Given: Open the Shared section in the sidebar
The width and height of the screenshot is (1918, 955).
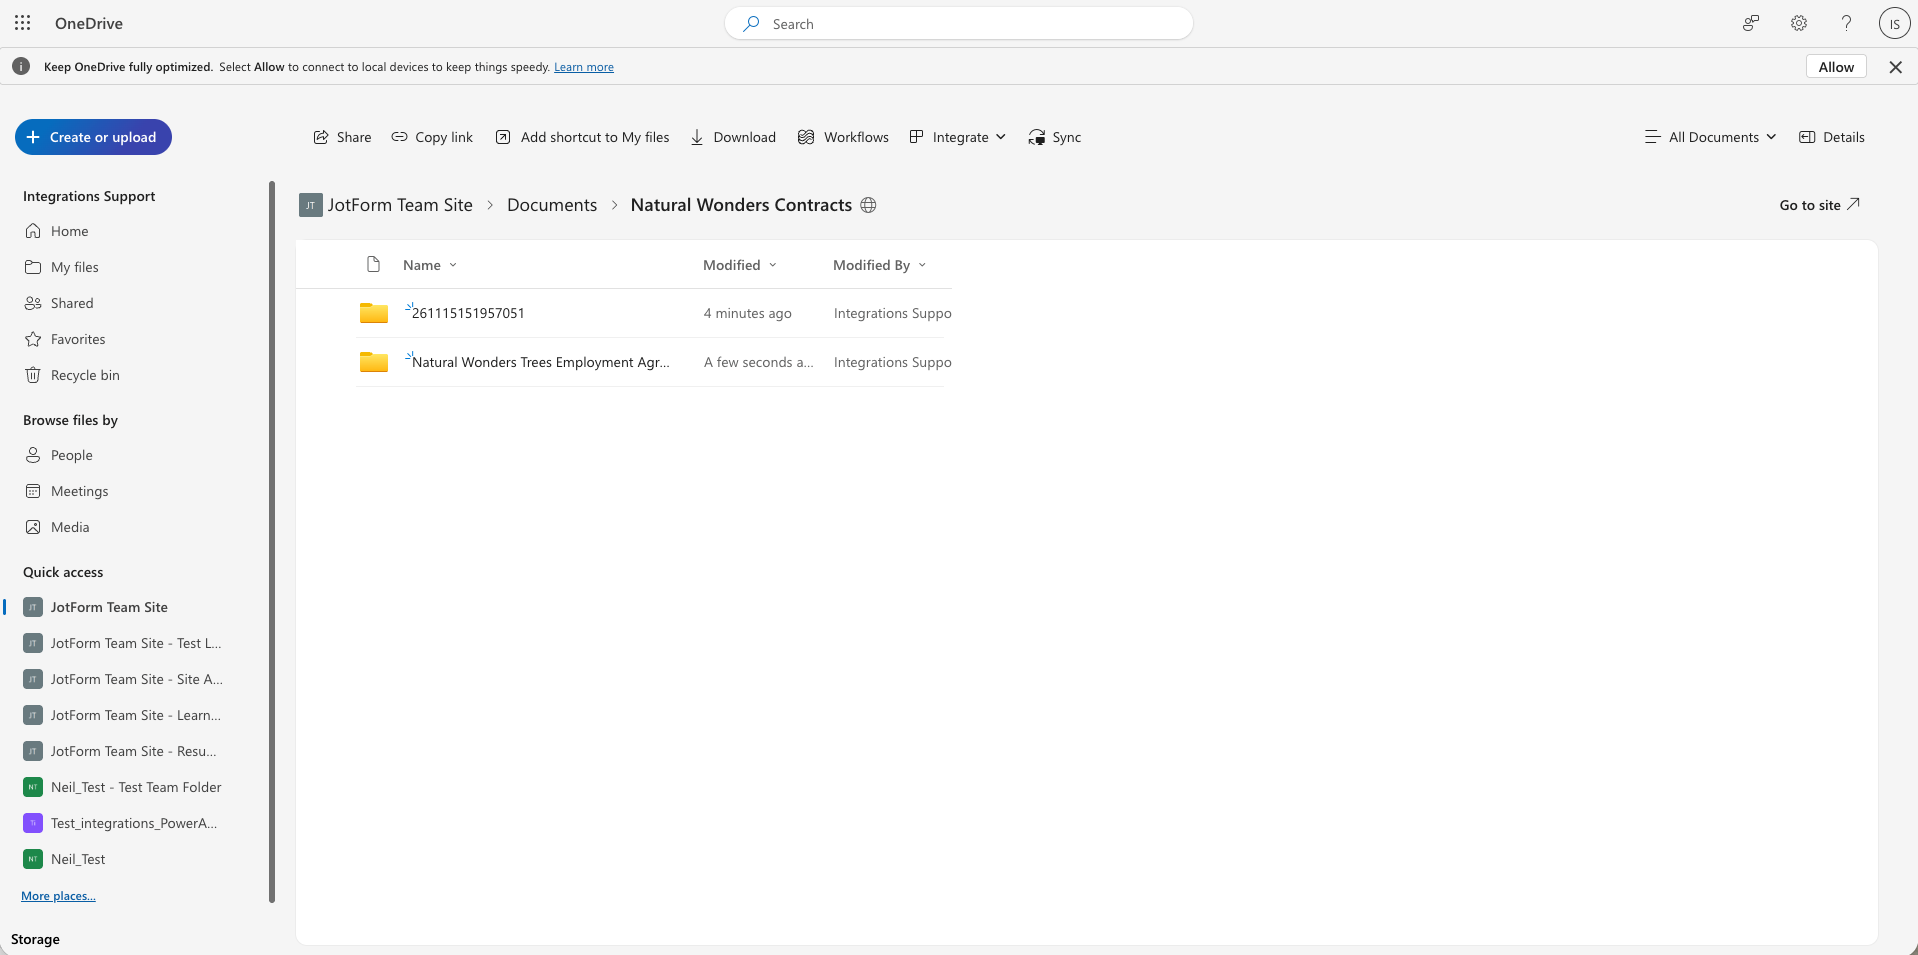Looking at the screenshot, I should click(x=71, y=302).
